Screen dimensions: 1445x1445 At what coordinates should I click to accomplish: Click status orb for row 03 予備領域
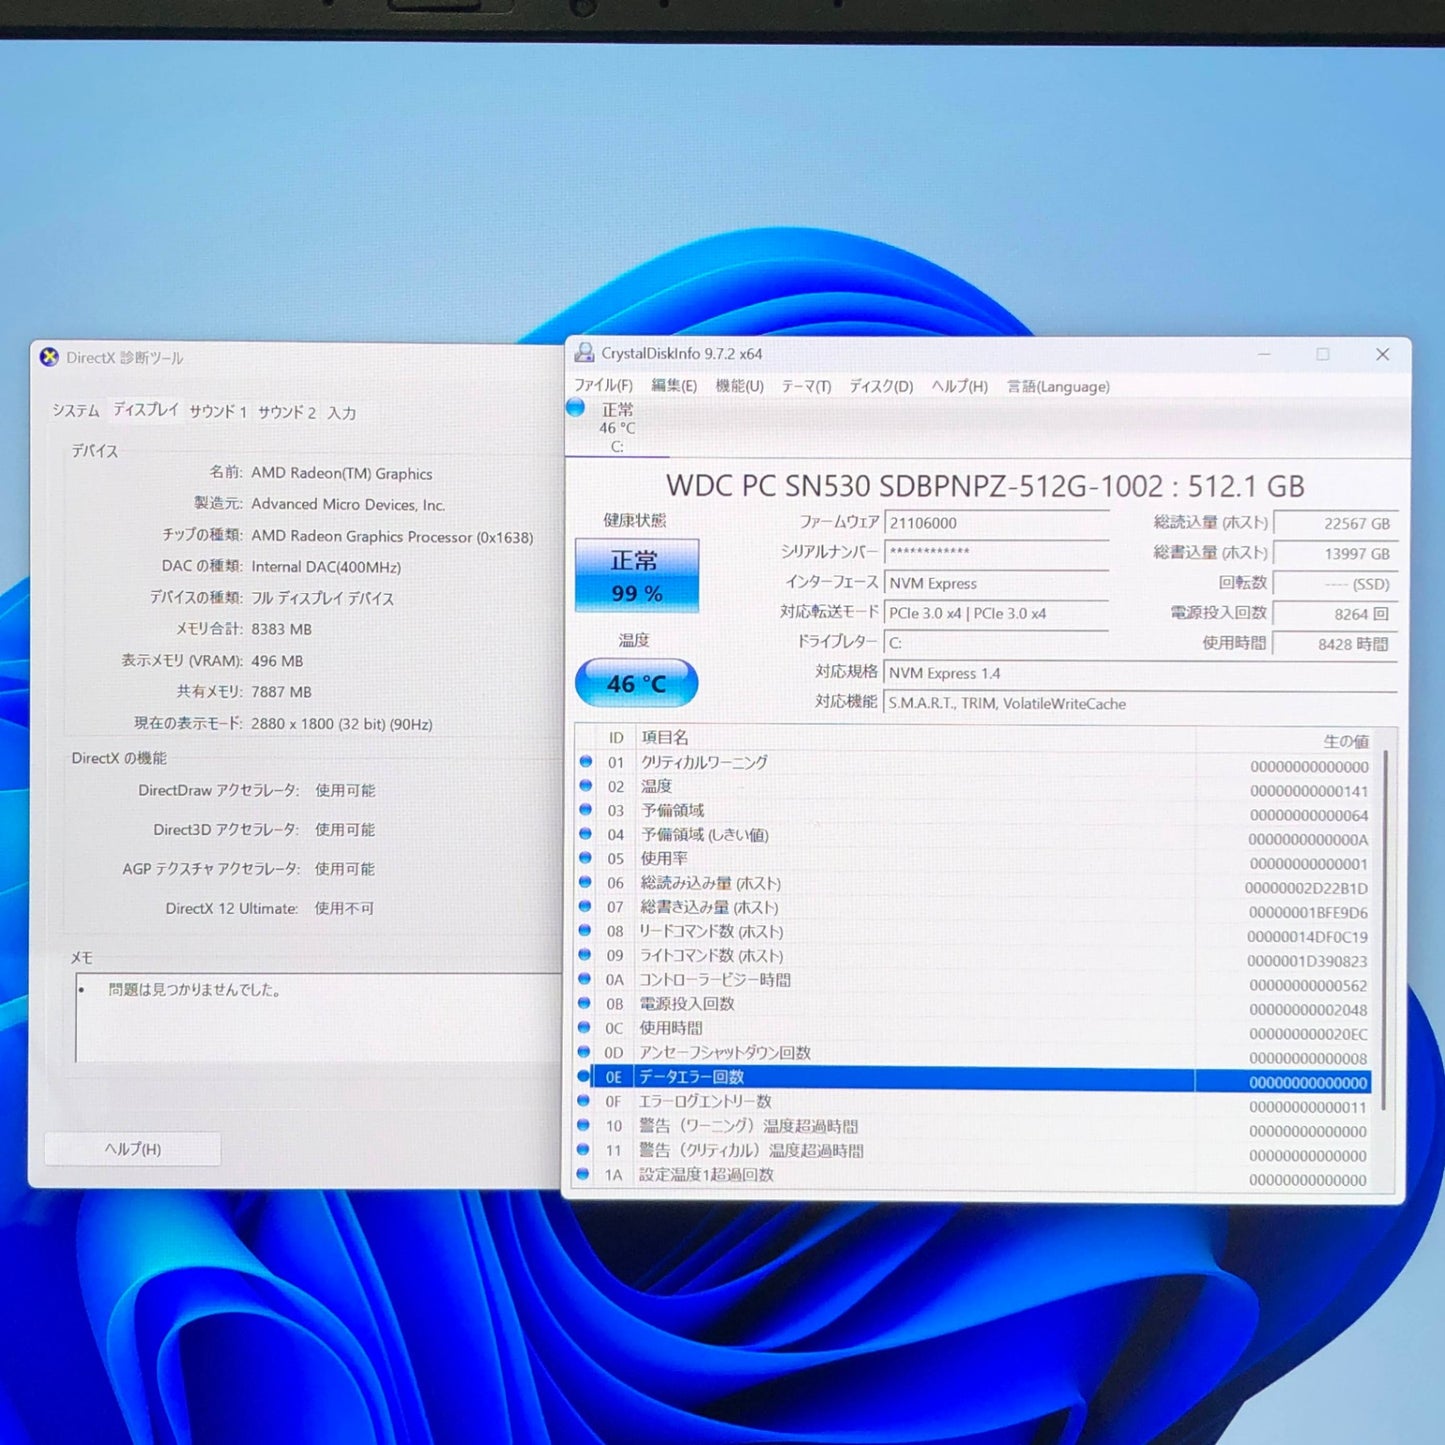point(586,810)
